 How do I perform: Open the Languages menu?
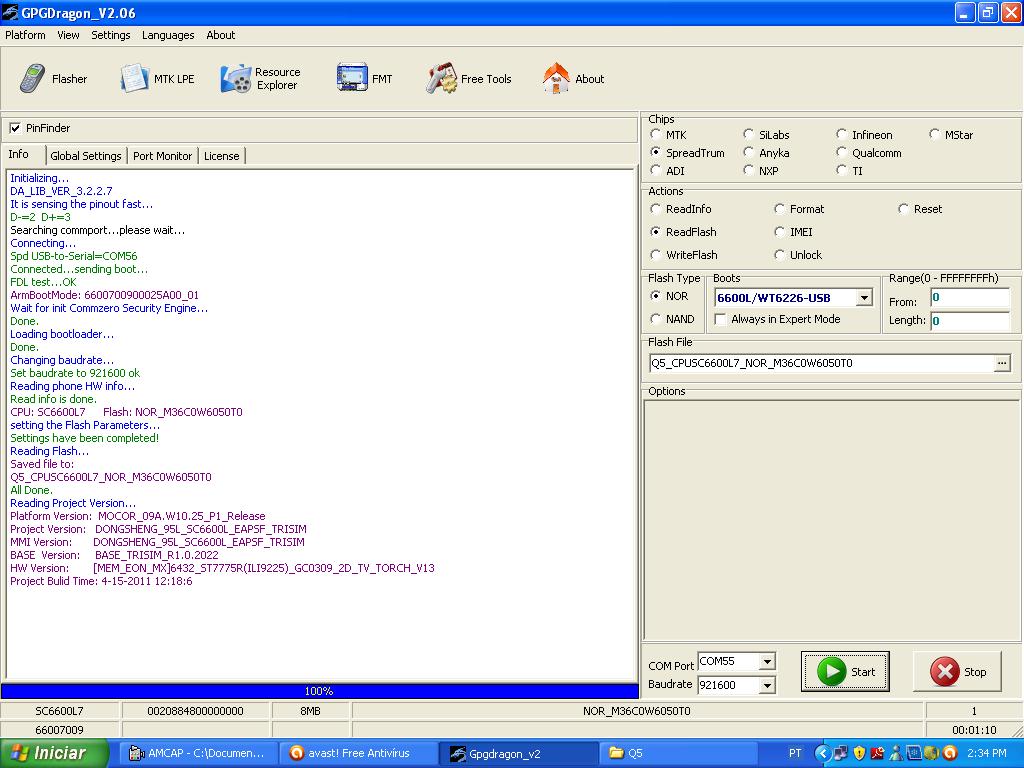pyautogui.click(x=168, y=35)
